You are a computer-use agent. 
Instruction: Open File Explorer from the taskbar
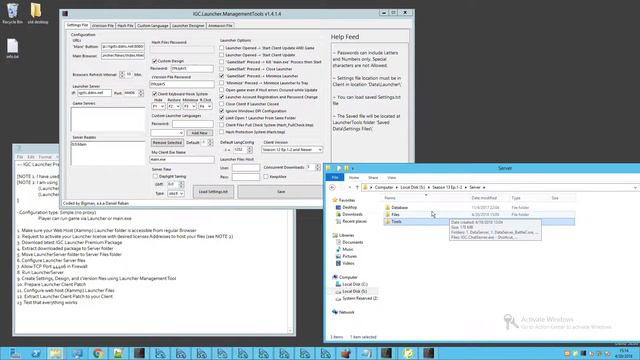[56, 353]
